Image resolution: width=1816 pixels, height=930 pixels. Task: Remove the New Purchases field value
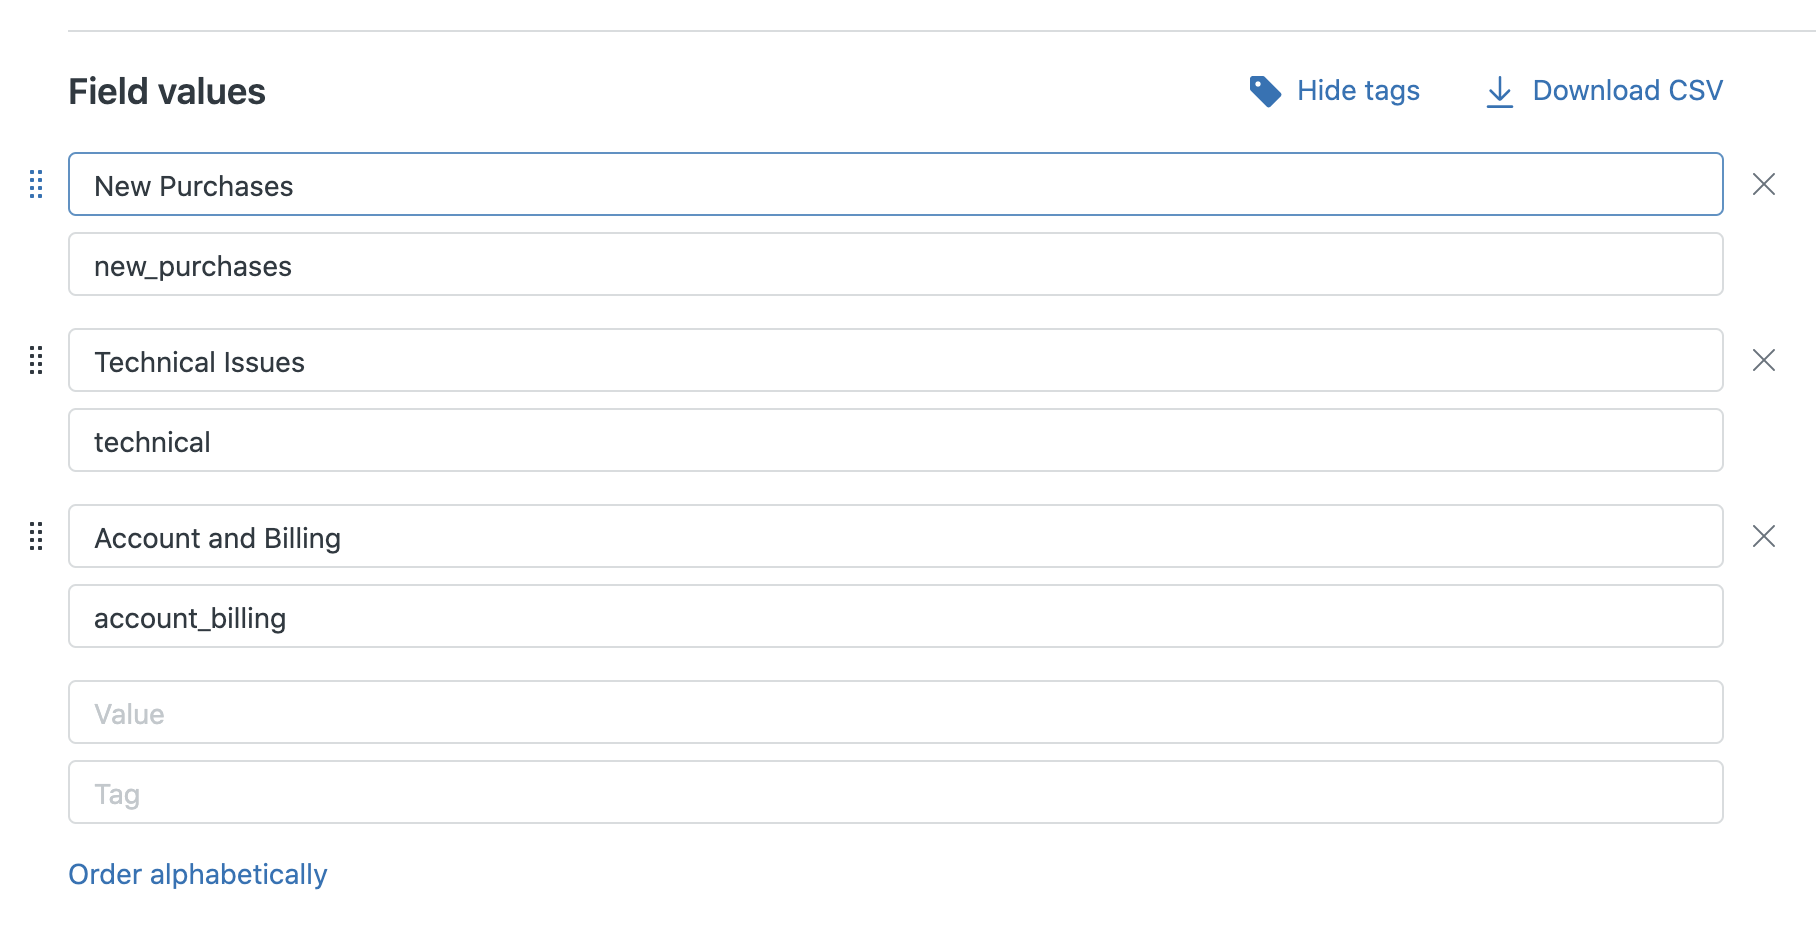[x=1764, y=184]
